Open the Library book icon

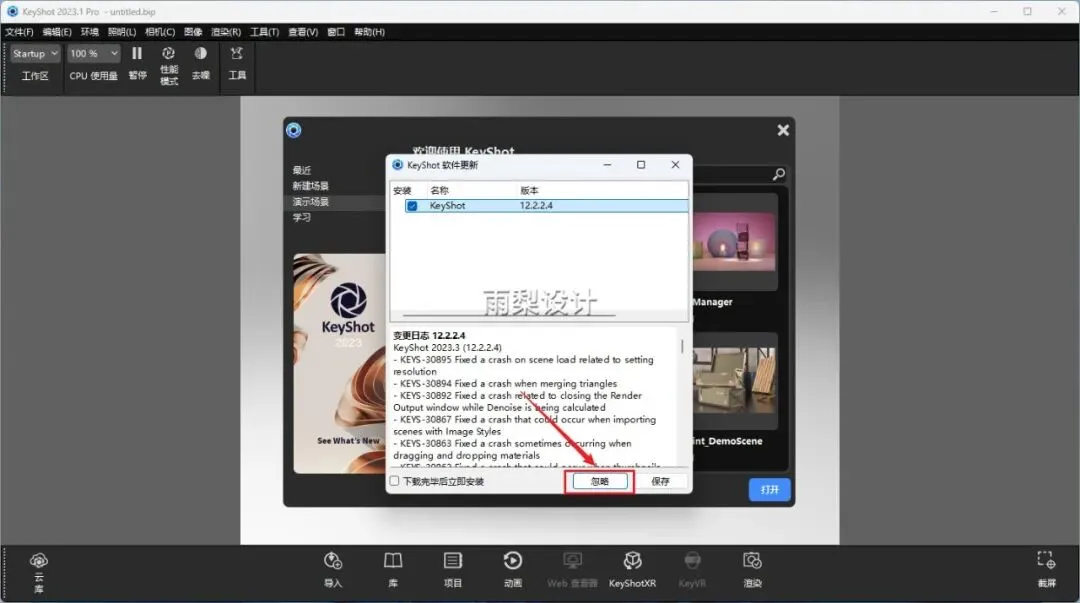[393, 560]
